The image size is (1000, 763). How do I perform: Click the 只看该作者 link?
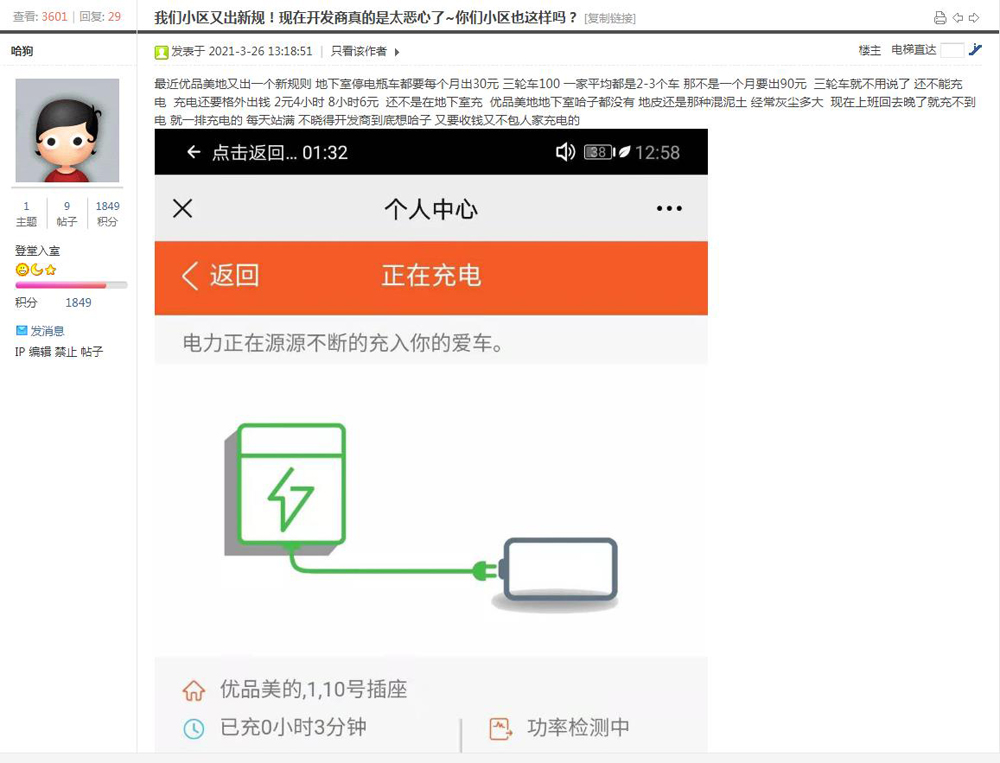358,52
